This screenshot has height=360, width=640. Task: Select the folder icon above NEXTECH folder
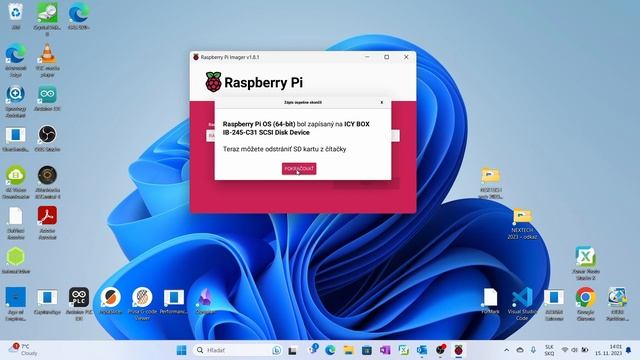tap(491, 183)
